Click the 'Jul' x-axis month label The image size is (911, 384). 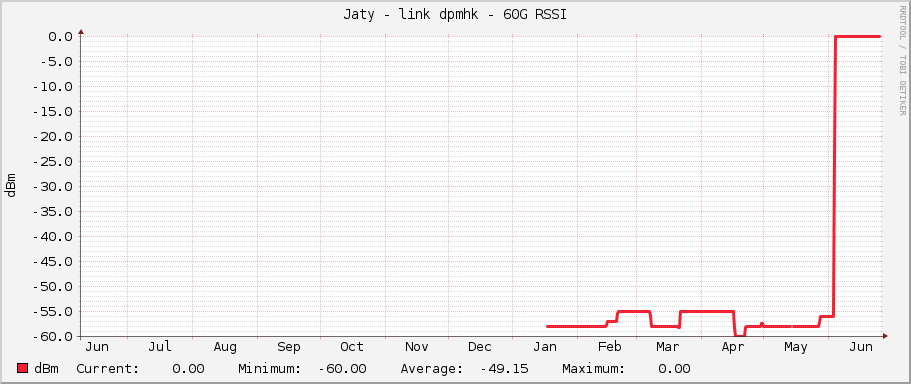160,347
